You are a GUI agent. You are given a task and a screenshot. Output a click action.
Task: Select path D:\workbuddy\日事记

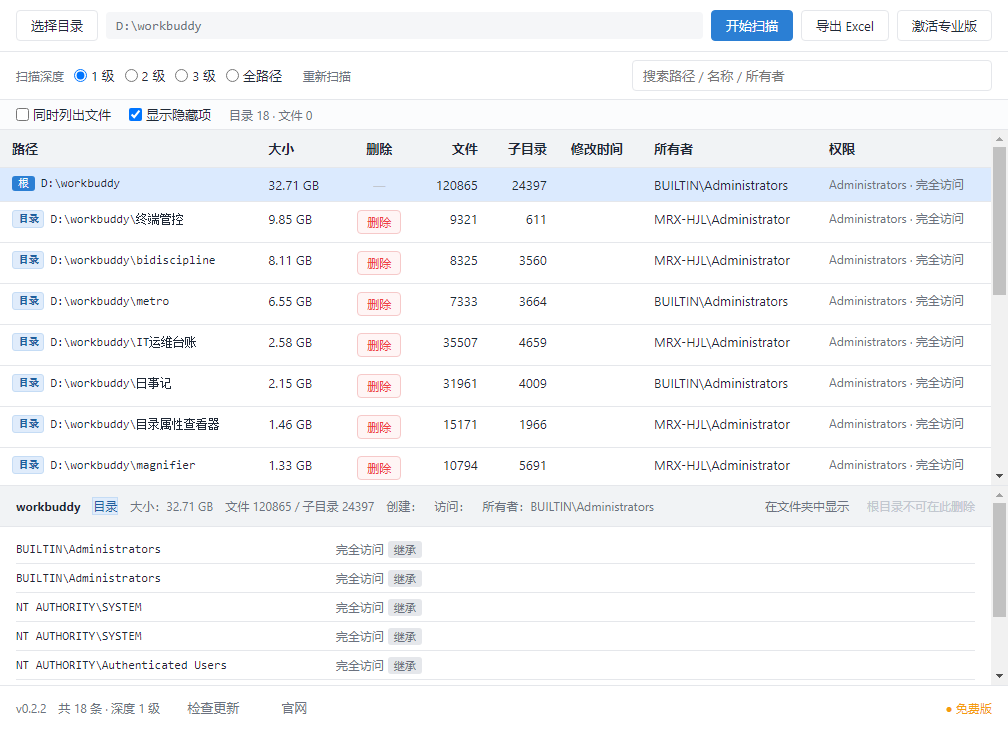[111, 383]
